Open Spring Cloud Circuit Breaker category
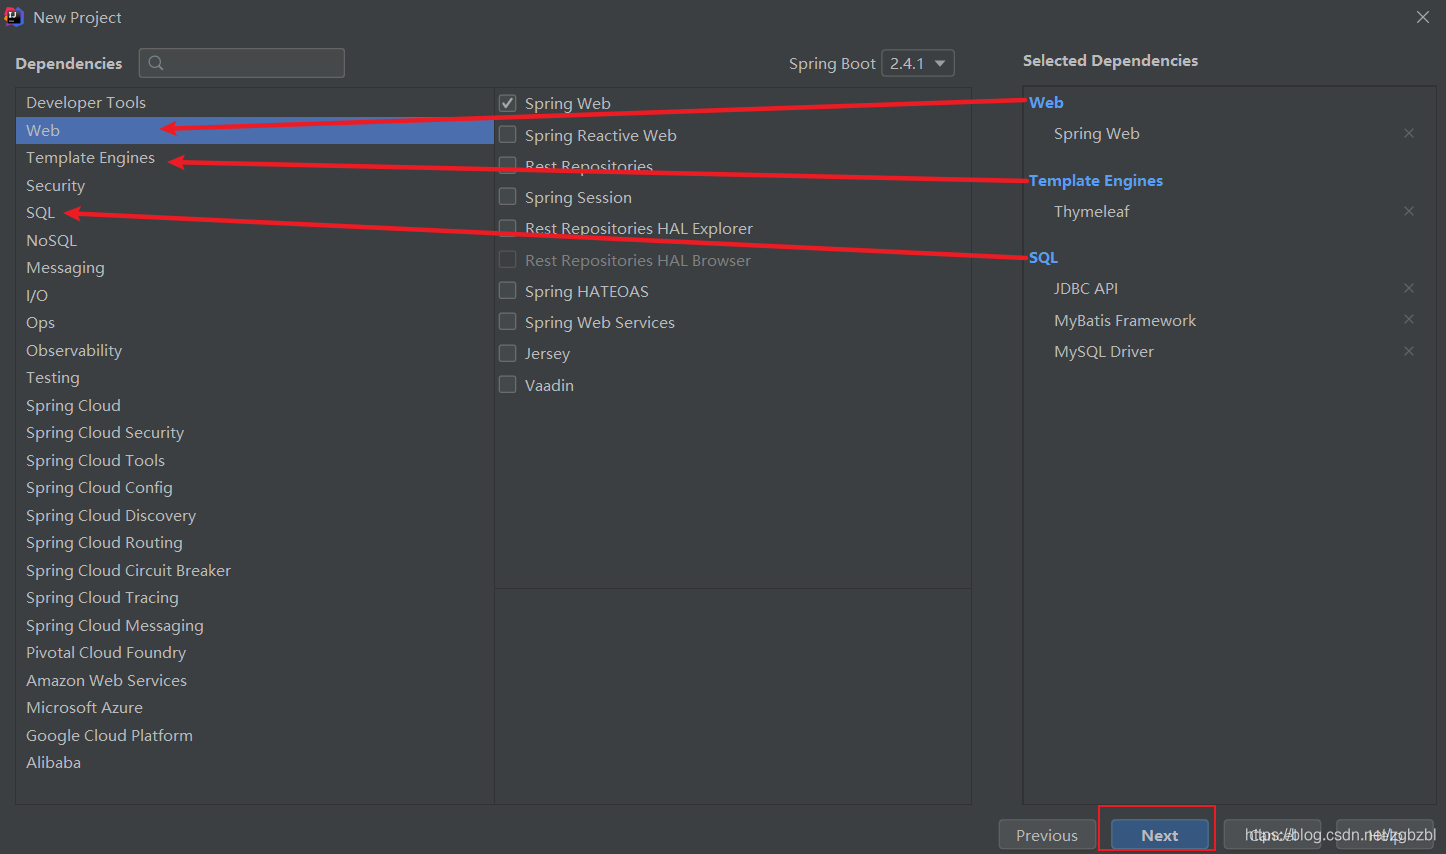The image size is (1446, 854). tap(254, 570)
